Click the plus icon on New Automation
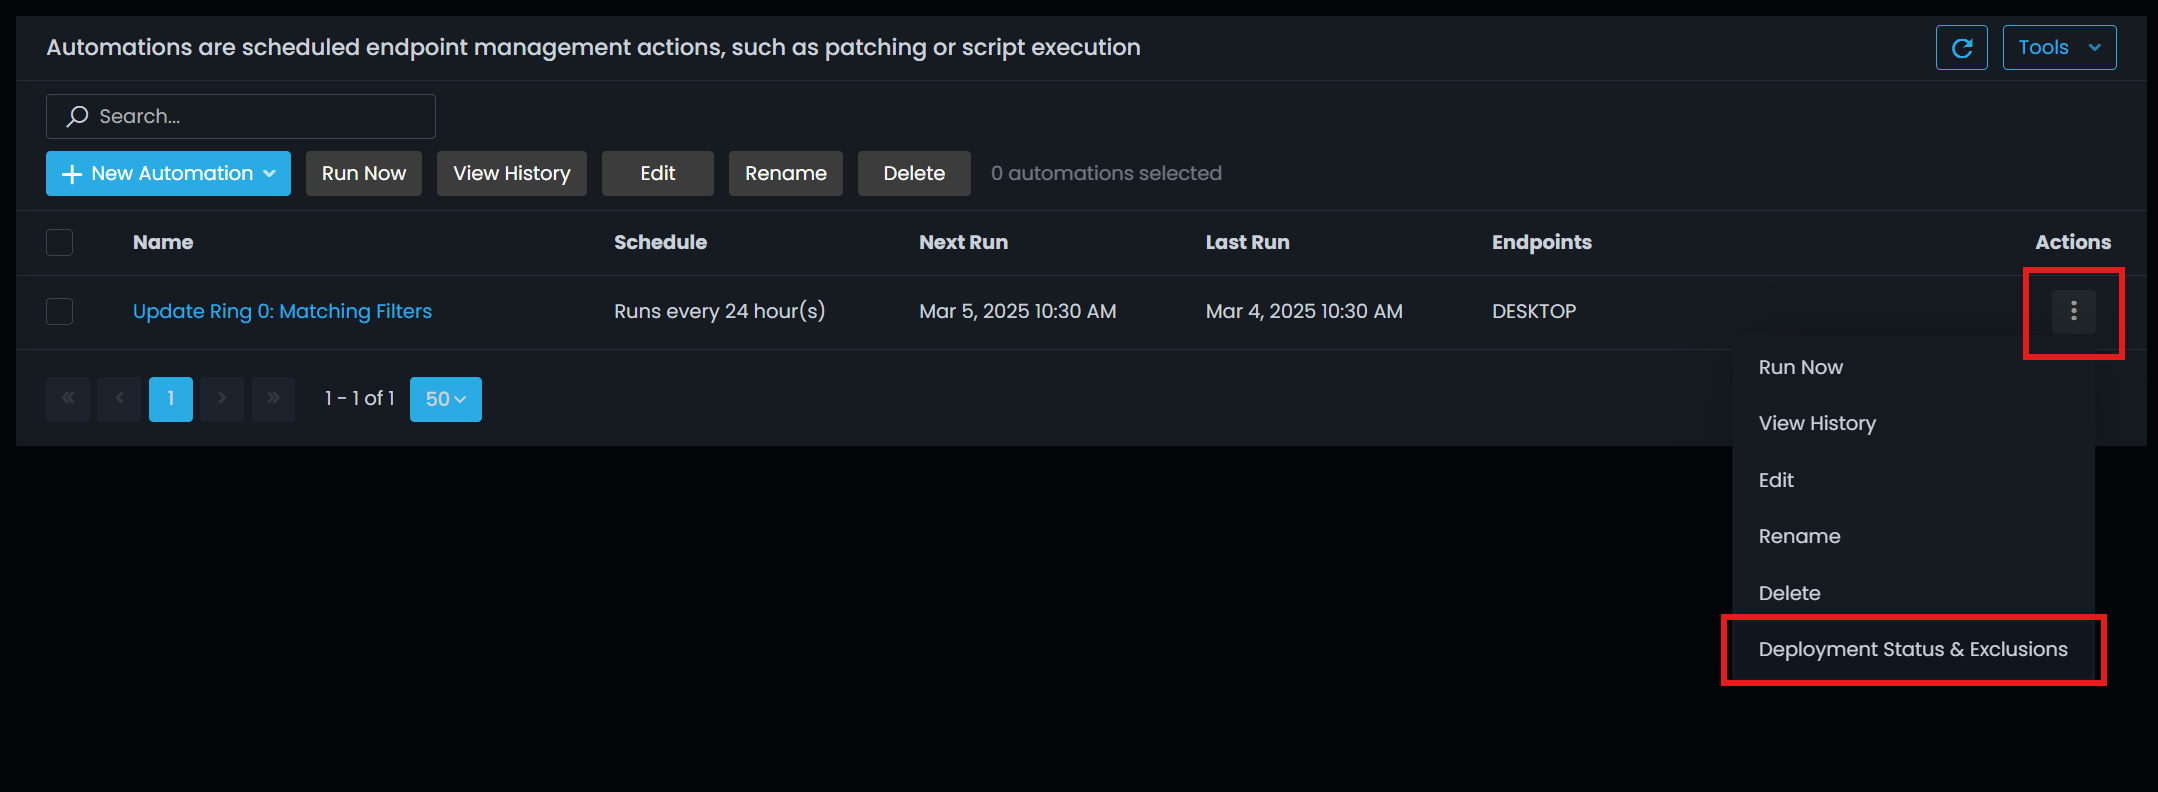The image size is (2158, 792). (x=71, y=173)
